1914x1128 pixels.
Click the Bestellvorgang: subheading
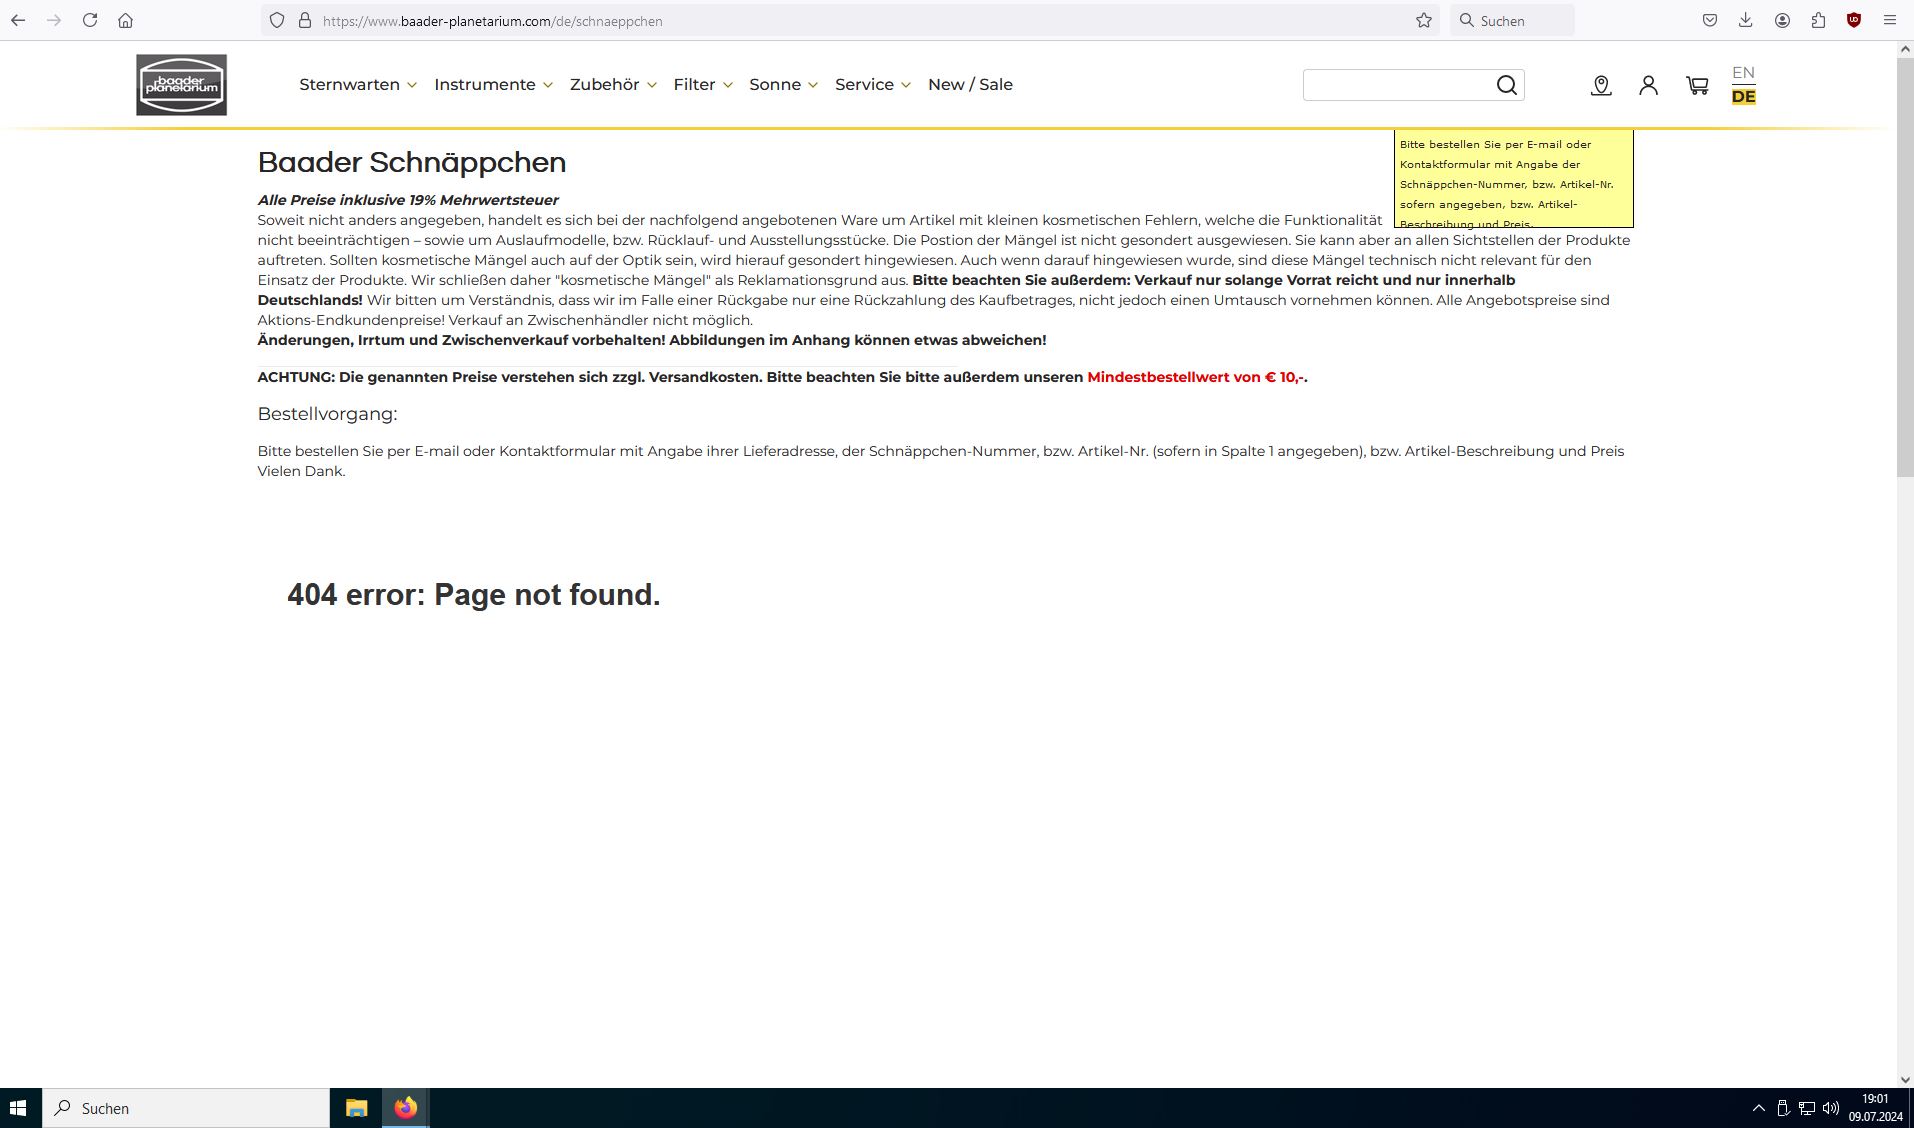pyautogui.click(x=327, y=414)
